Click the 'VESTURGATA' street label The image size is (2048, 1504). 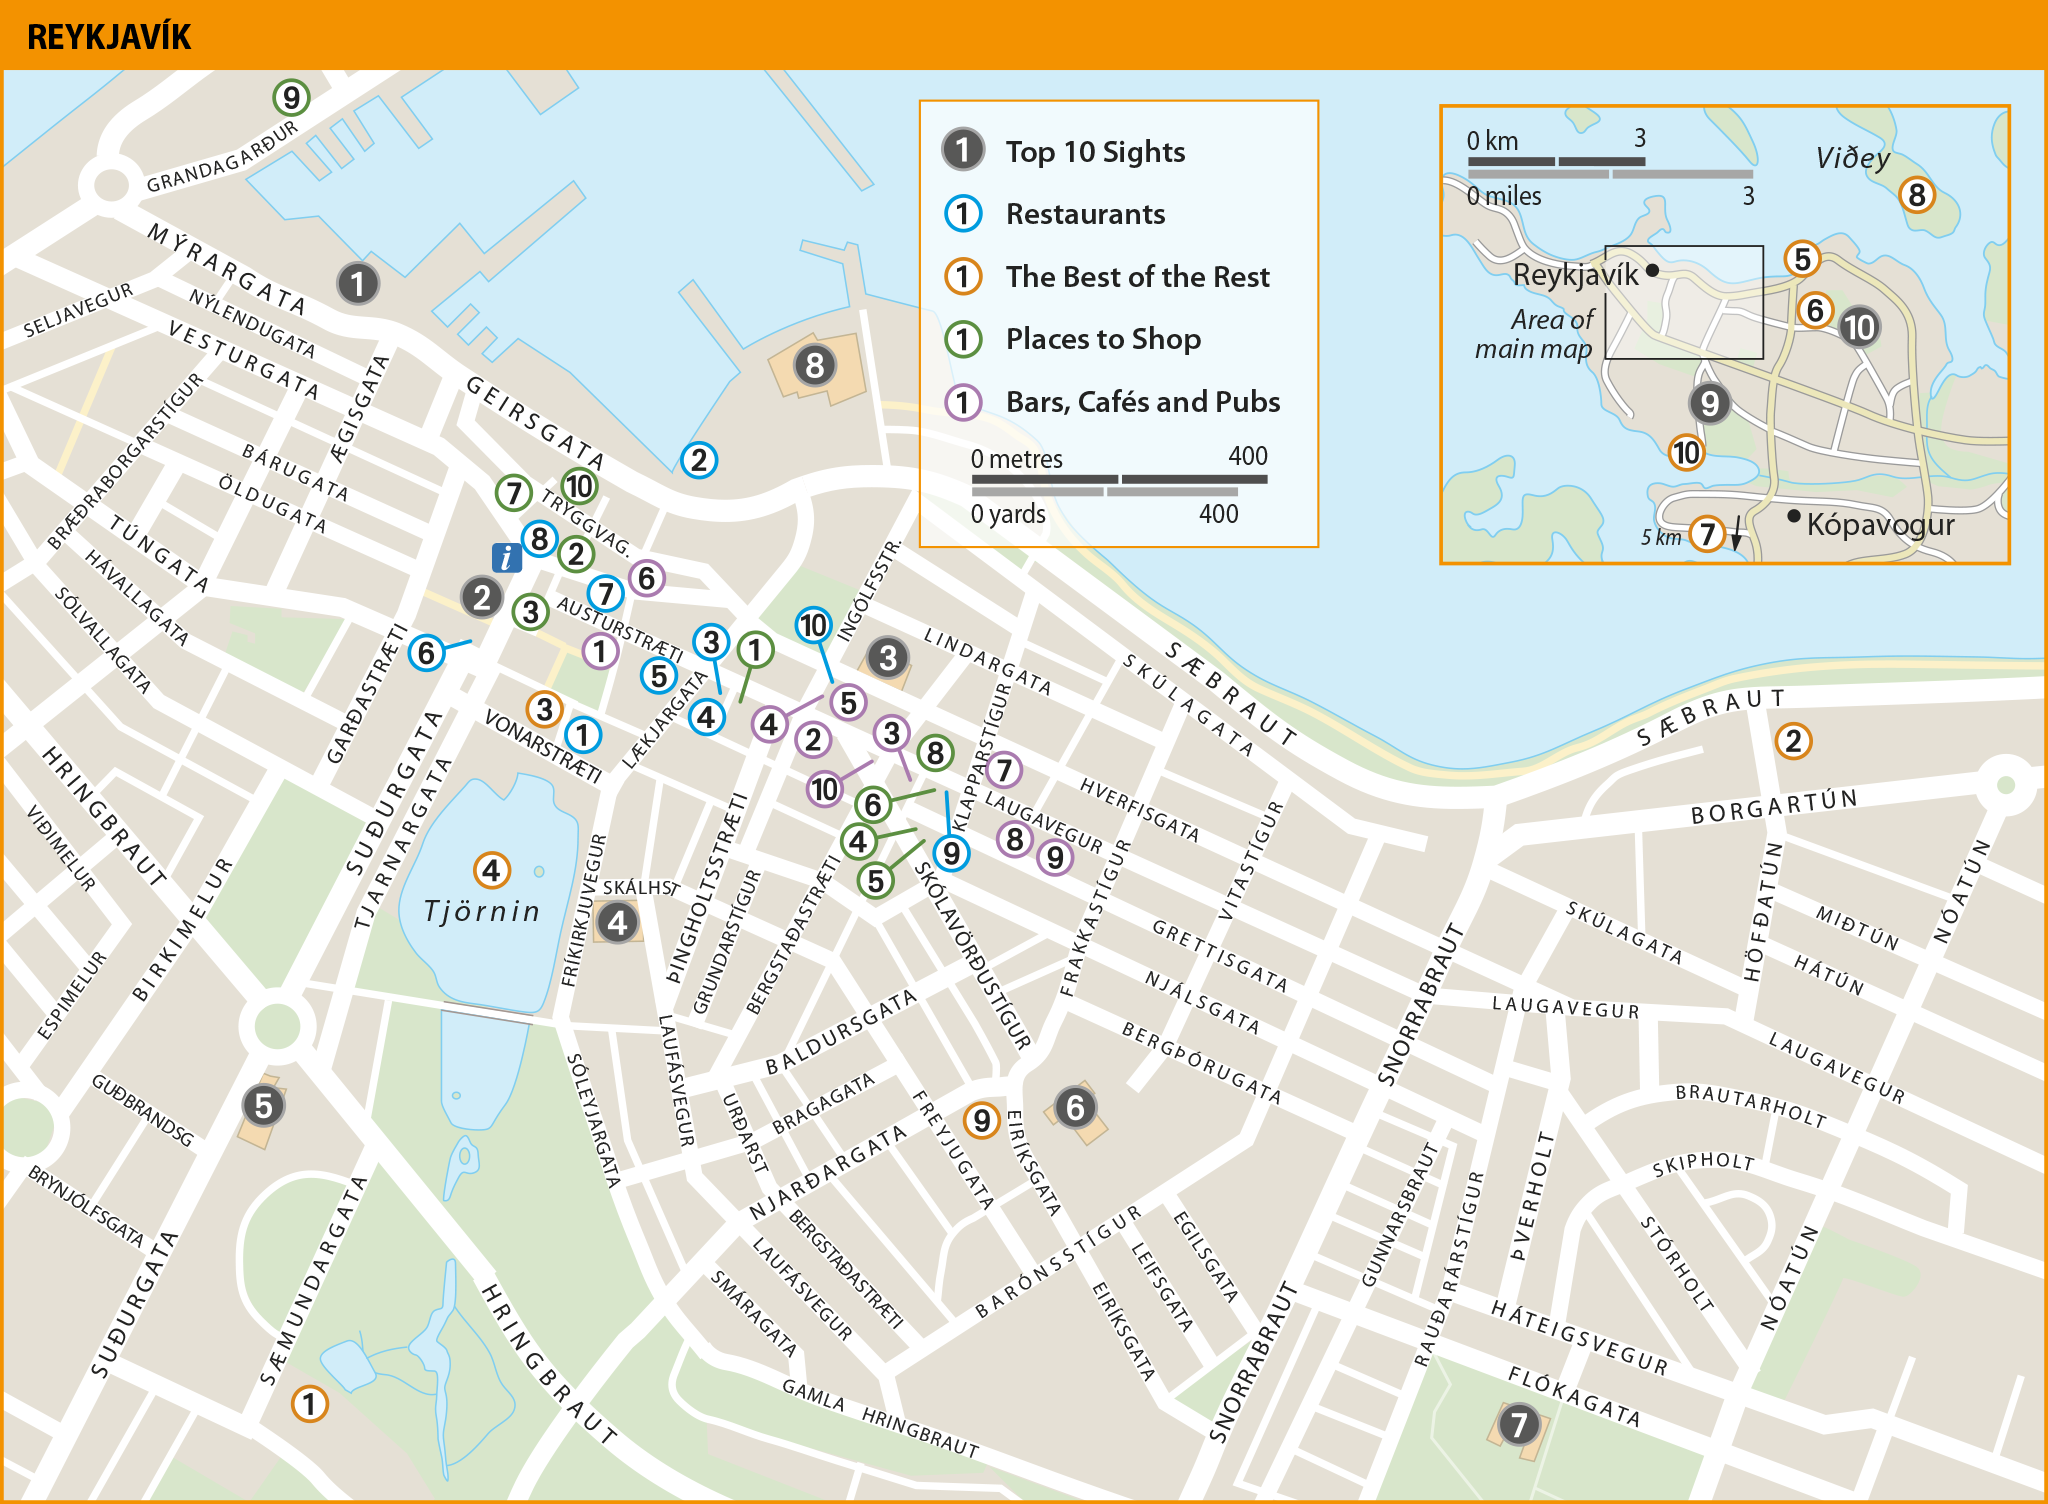point(243,360)
